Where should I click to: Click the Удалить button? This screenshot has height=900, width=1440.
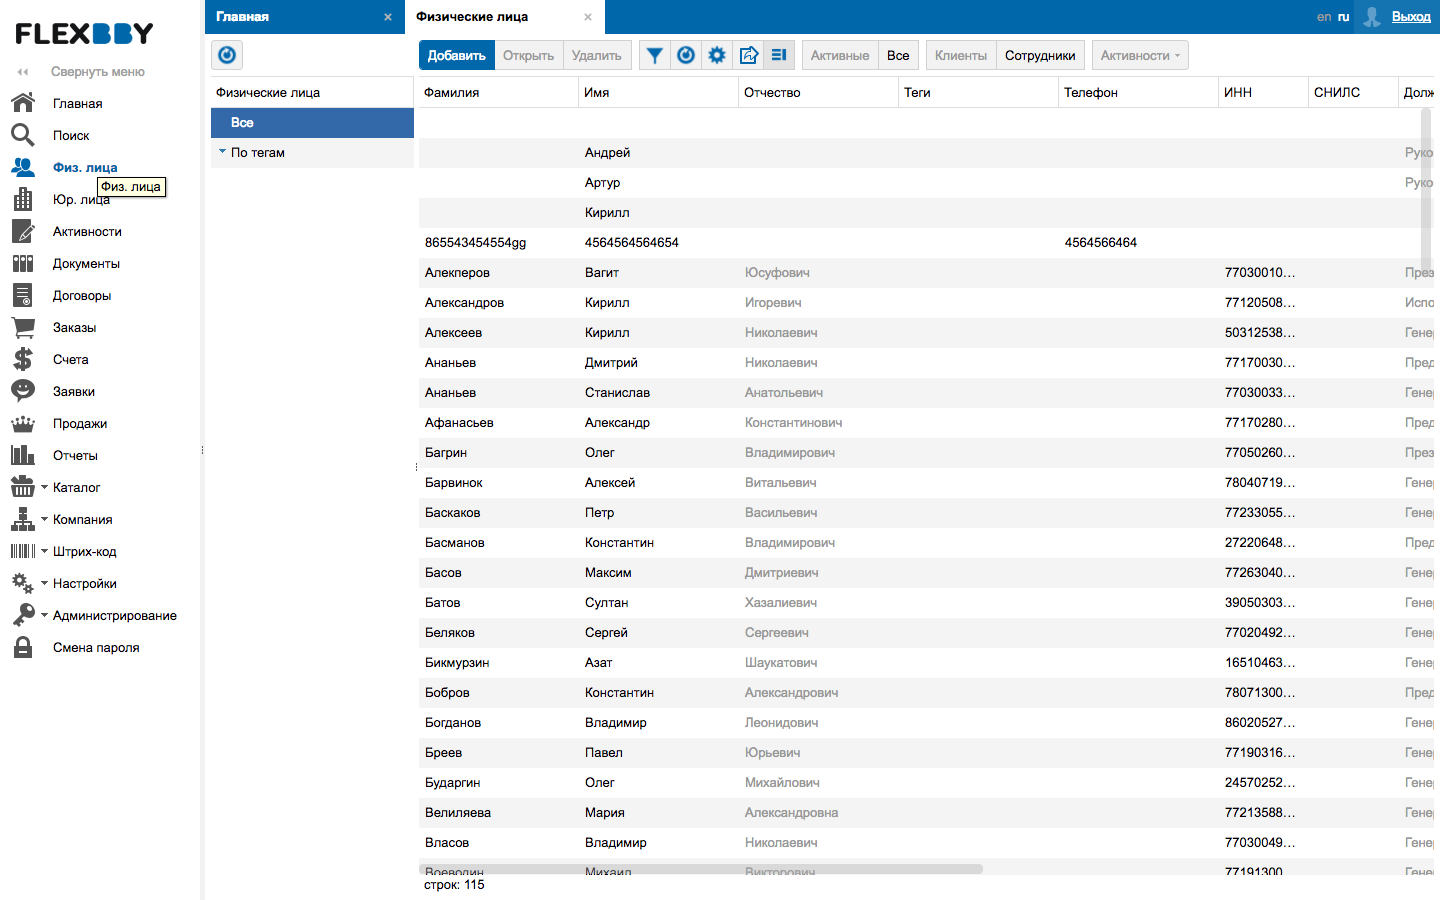click(x=596, y=55)
